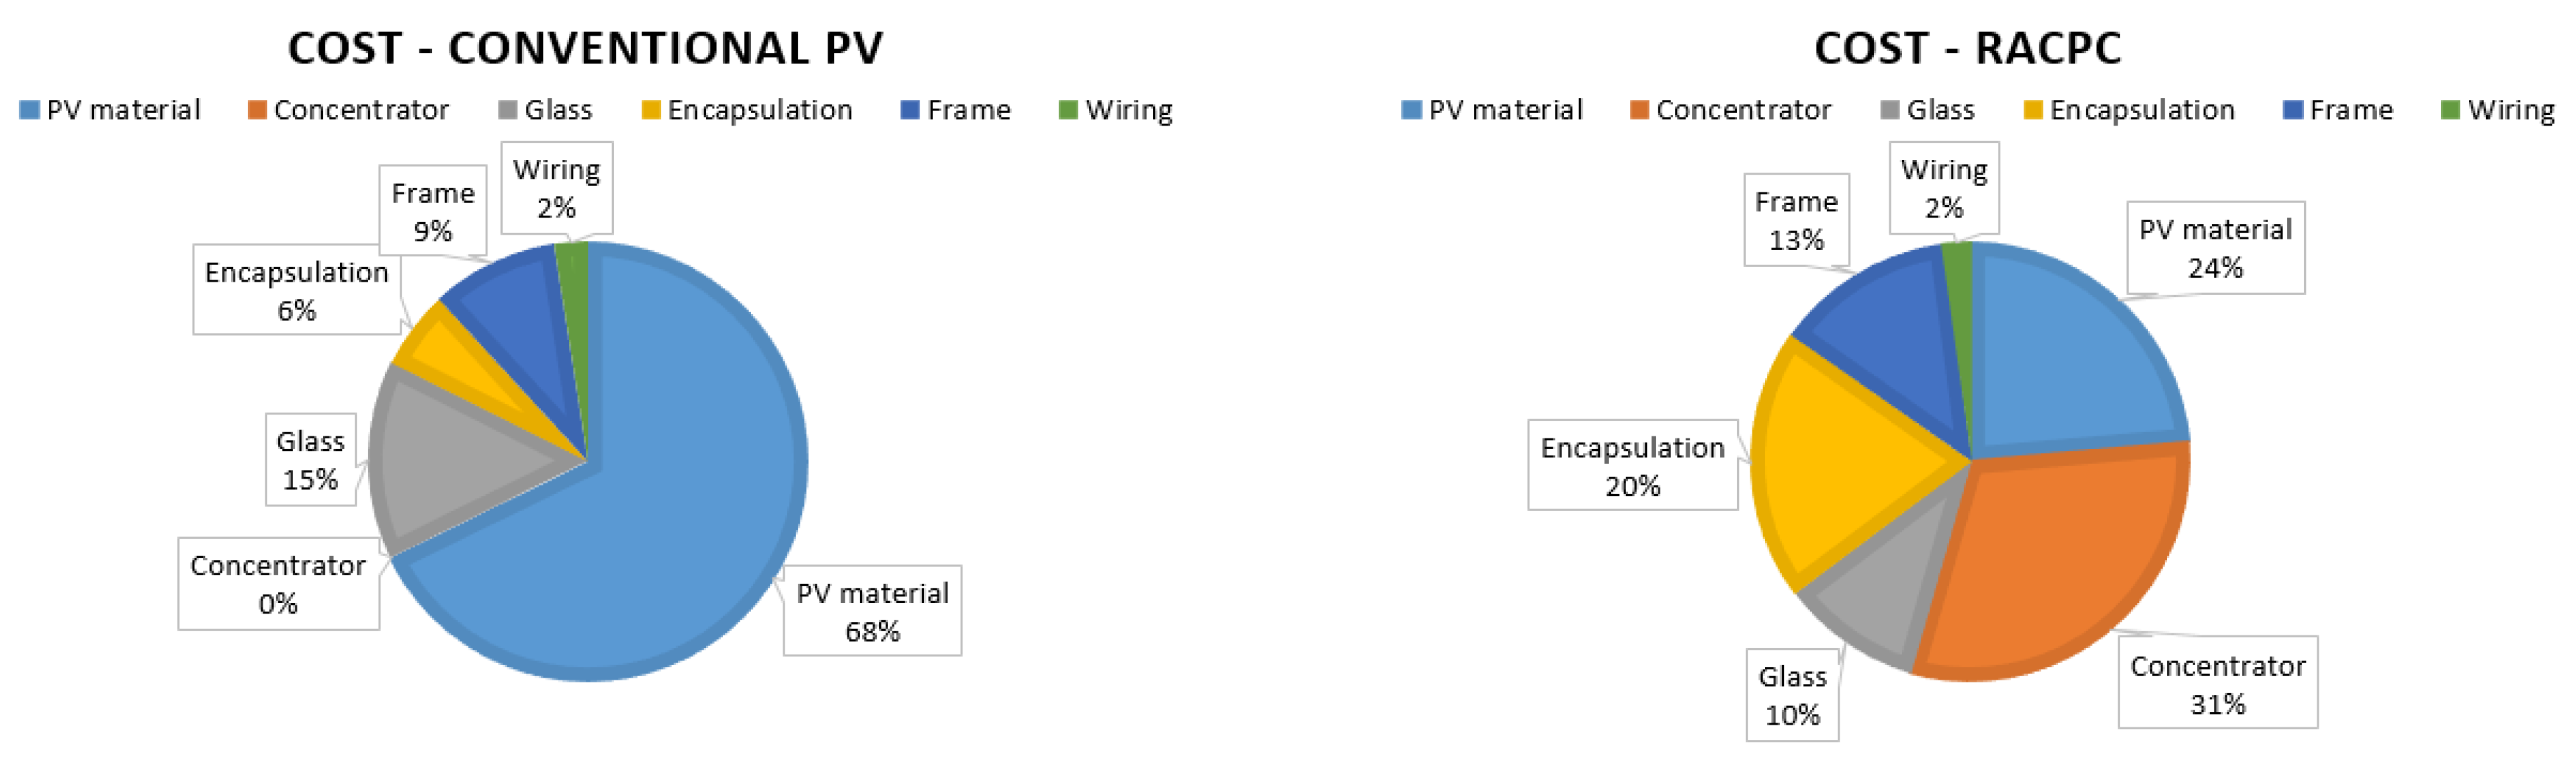
Task: Select the Glass 15% data label
Action: (x=310, y=460)
